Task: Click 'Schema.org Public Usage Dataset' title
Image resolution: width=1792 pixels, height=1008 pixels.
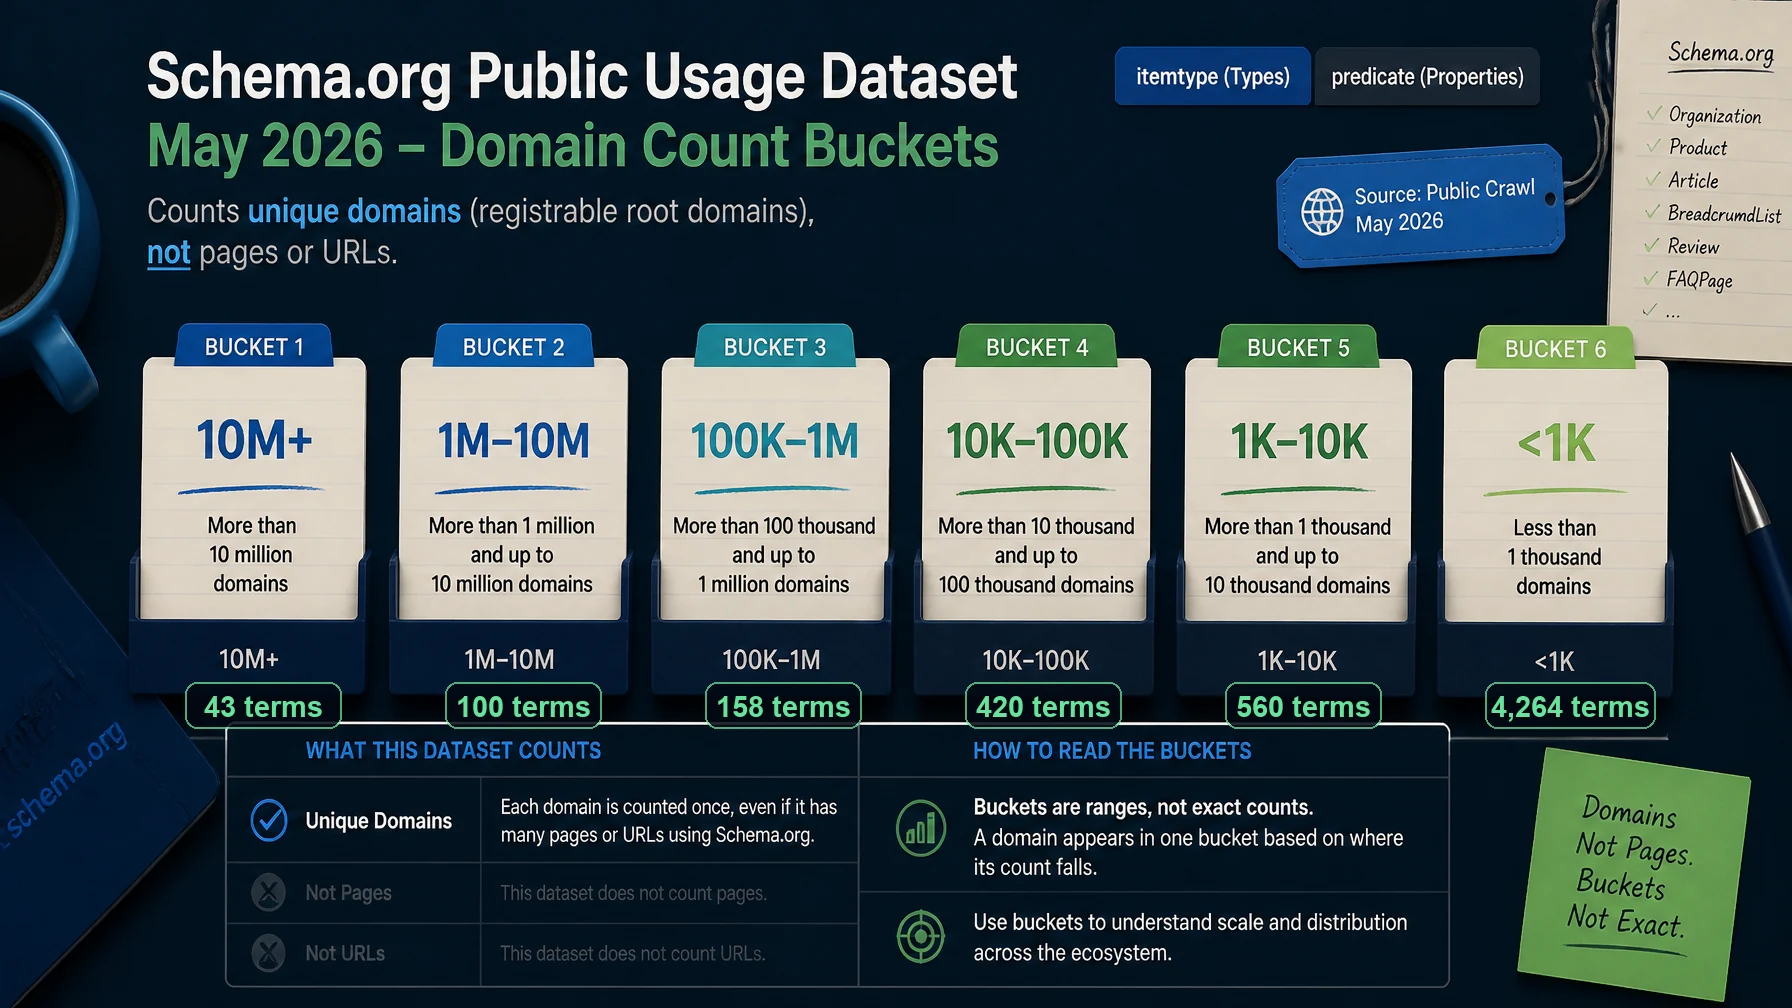Action: 582,76
